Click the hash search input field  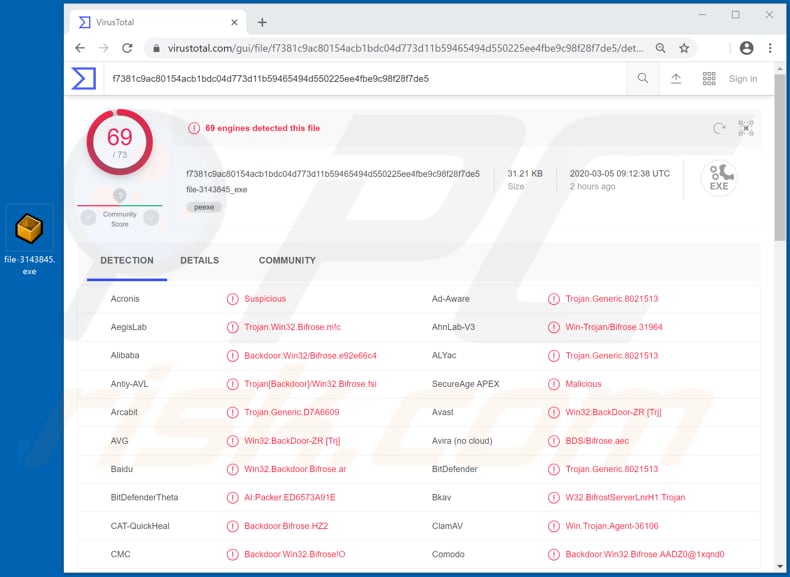tap(365, 79)
